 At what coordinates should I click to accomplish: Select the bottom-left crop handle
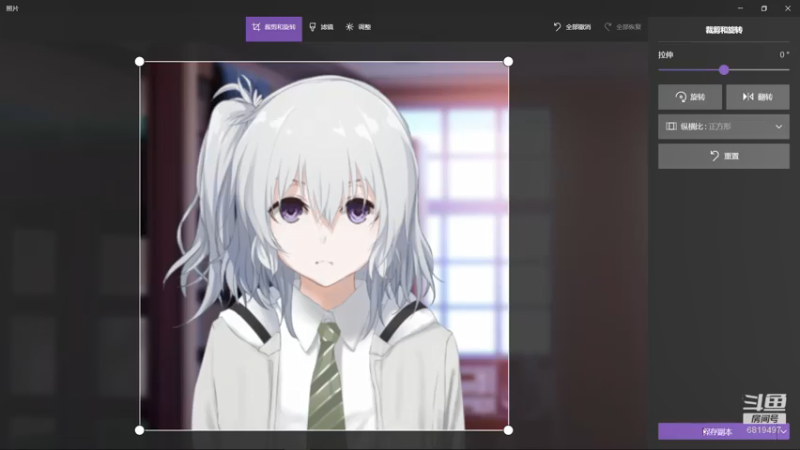pyautogui.click(x=139, y=431)
